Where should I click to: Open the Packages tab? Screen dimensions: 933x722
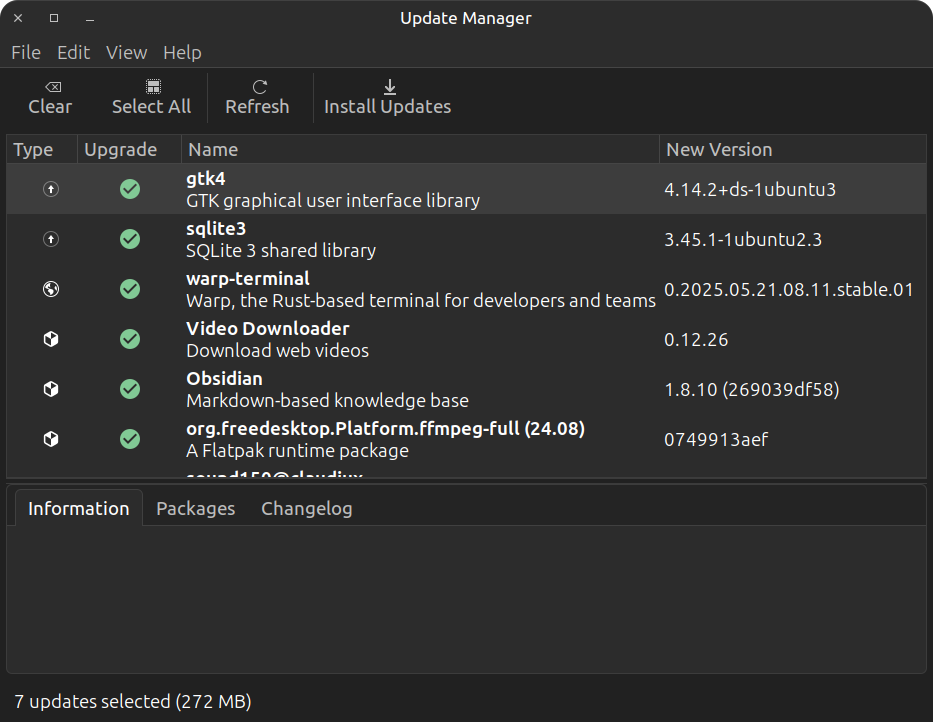(x=195, y=508)
